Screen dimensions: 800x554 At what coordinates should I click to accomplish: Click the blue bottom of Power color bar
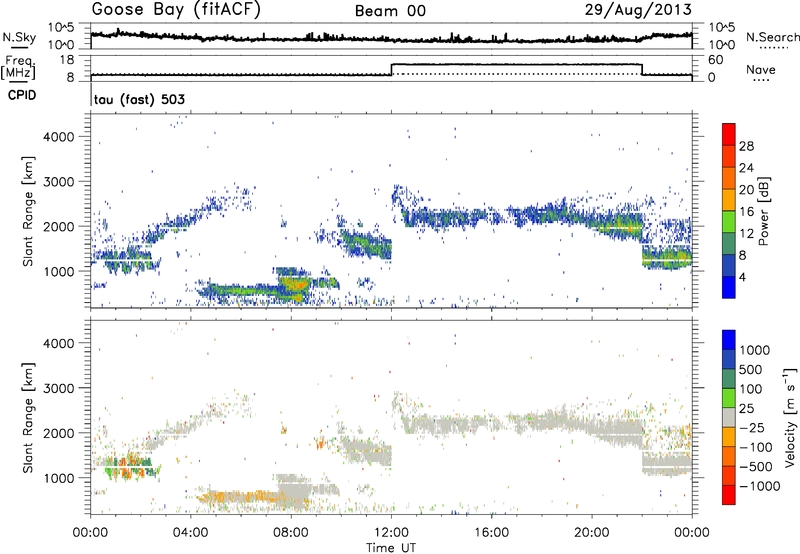[x=729, y=287]
